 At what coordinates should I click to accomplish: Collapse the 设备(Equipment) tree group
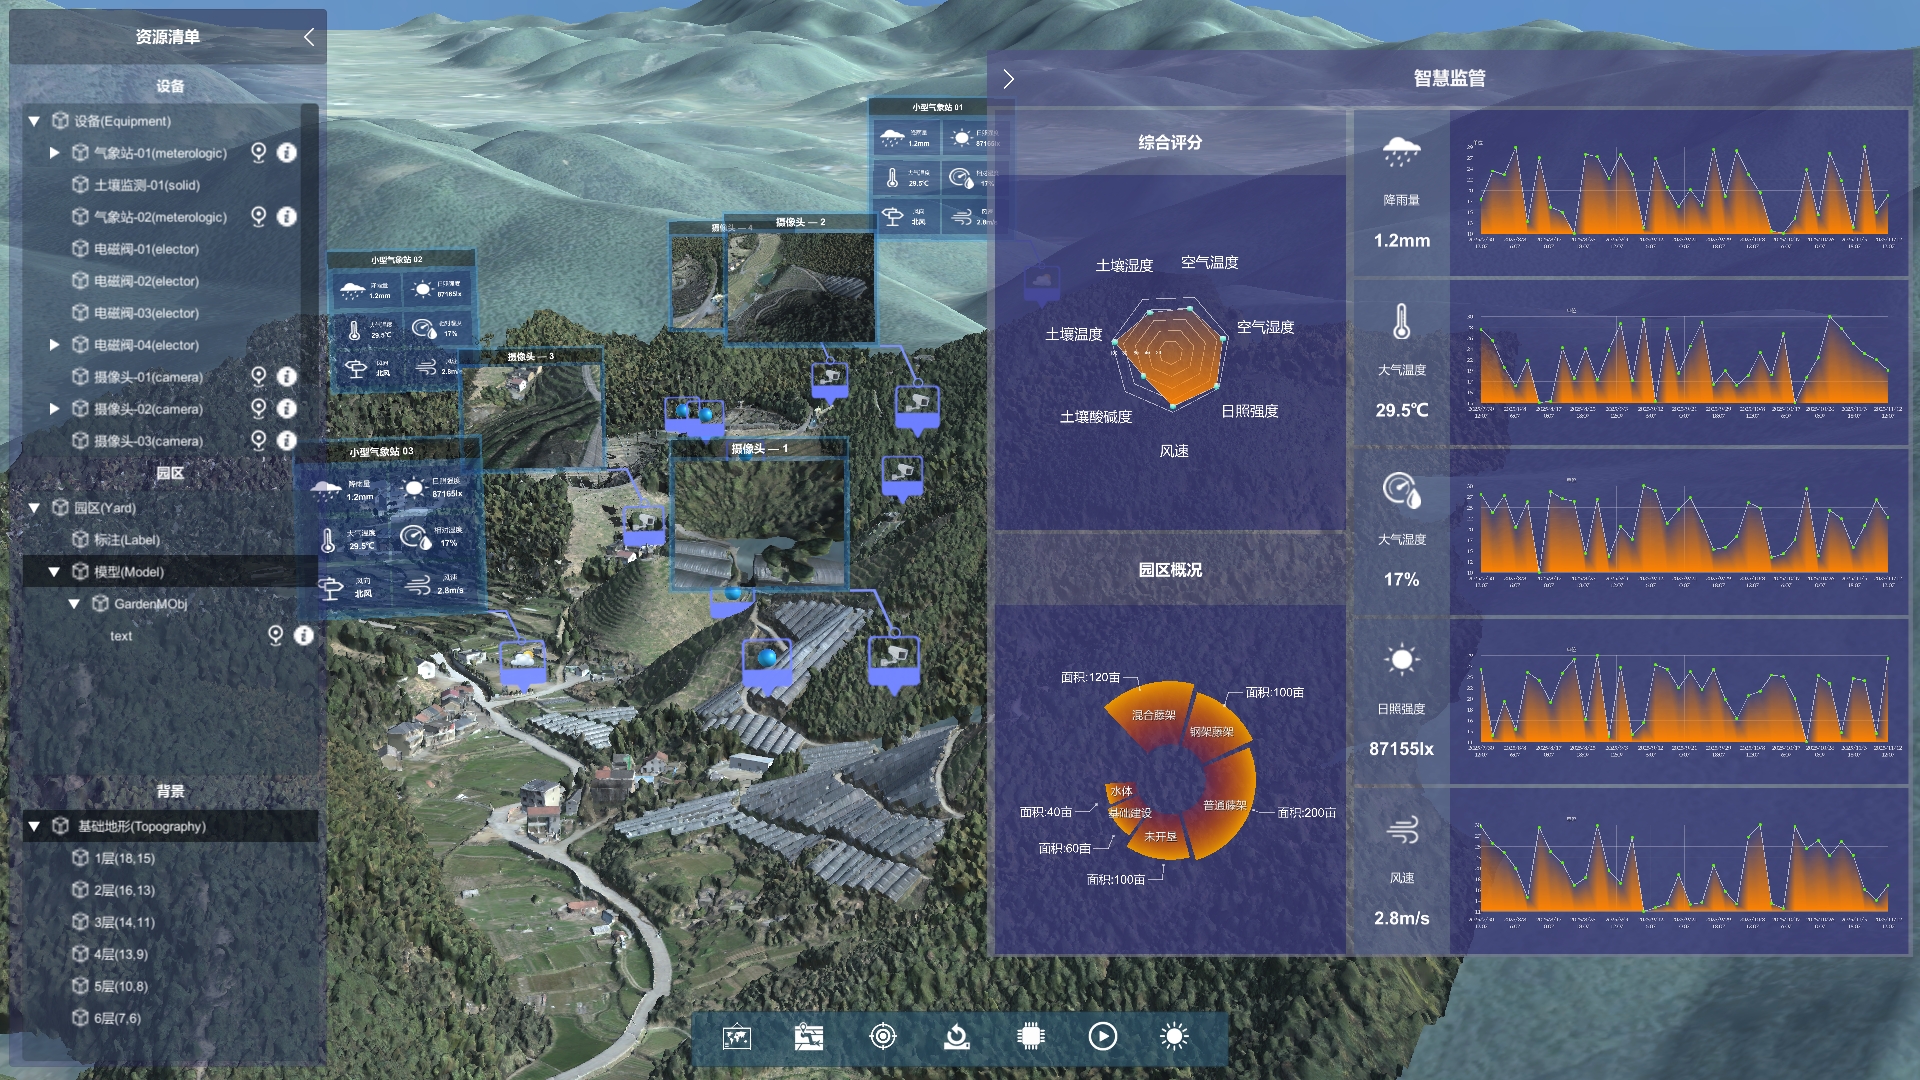click(x=34, y=121)
